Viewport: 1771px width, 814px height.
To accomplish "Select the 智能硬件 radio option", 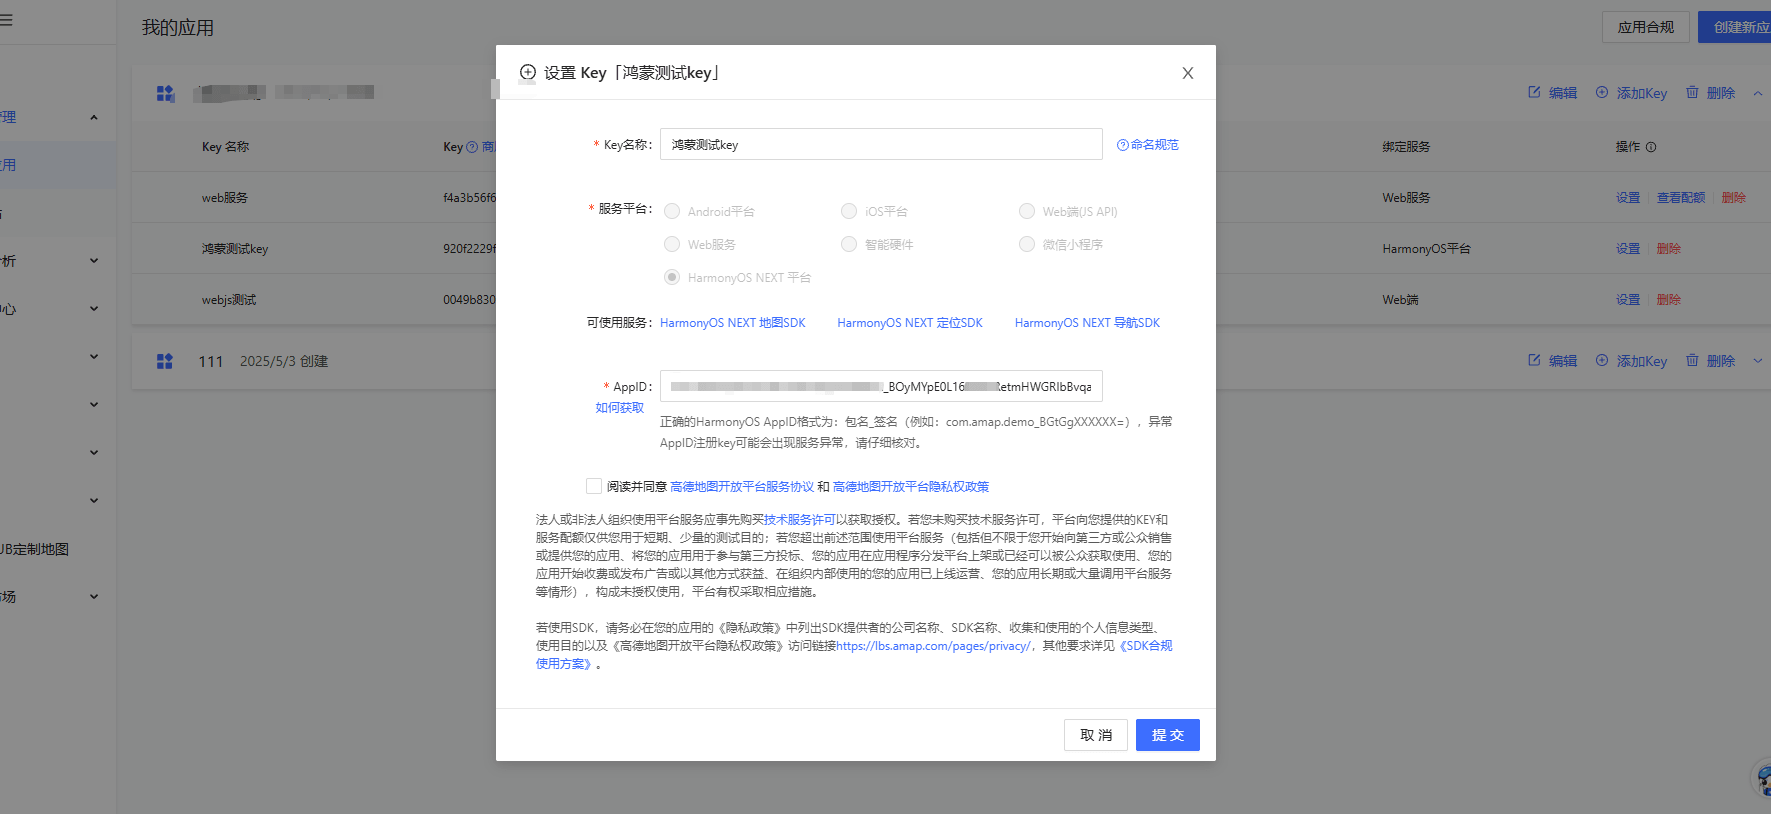I will coord(849,244).
